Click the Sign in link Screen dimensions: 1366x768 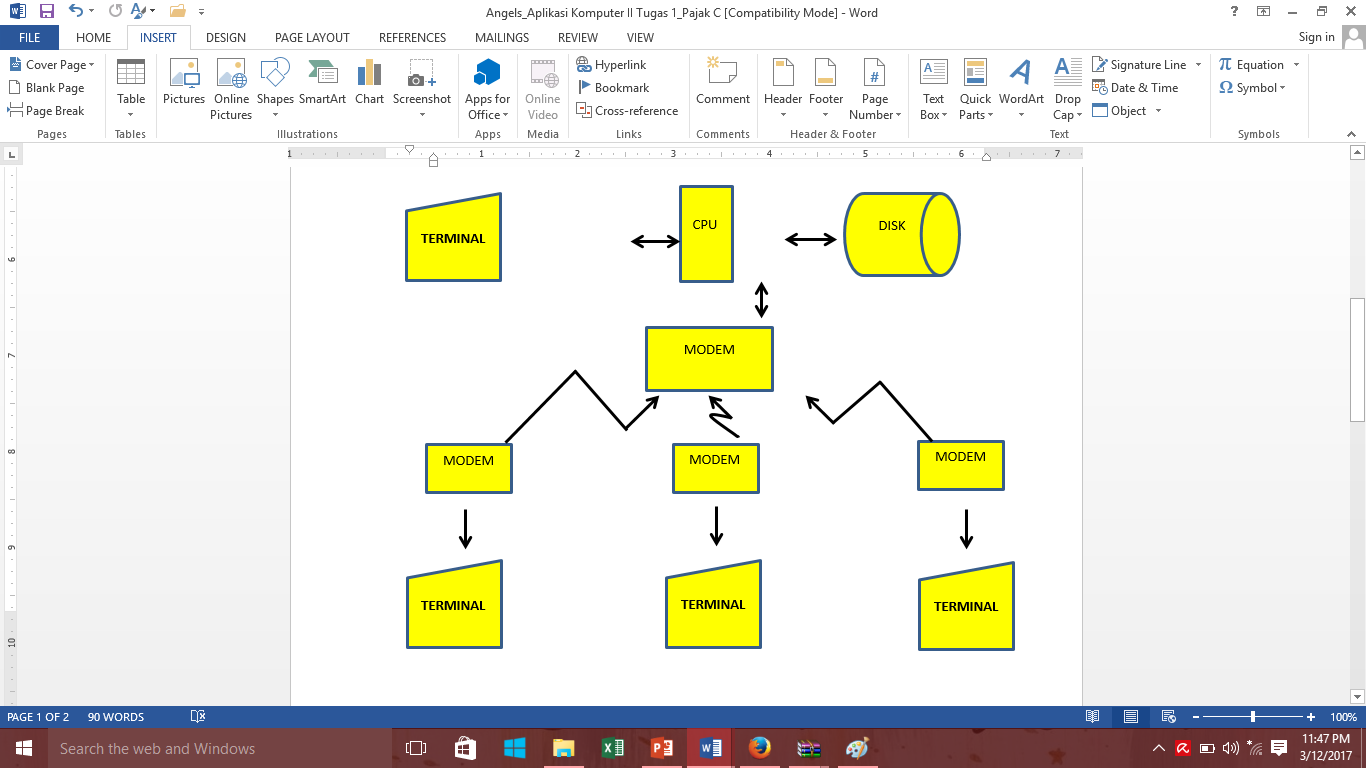point(1316,37)
